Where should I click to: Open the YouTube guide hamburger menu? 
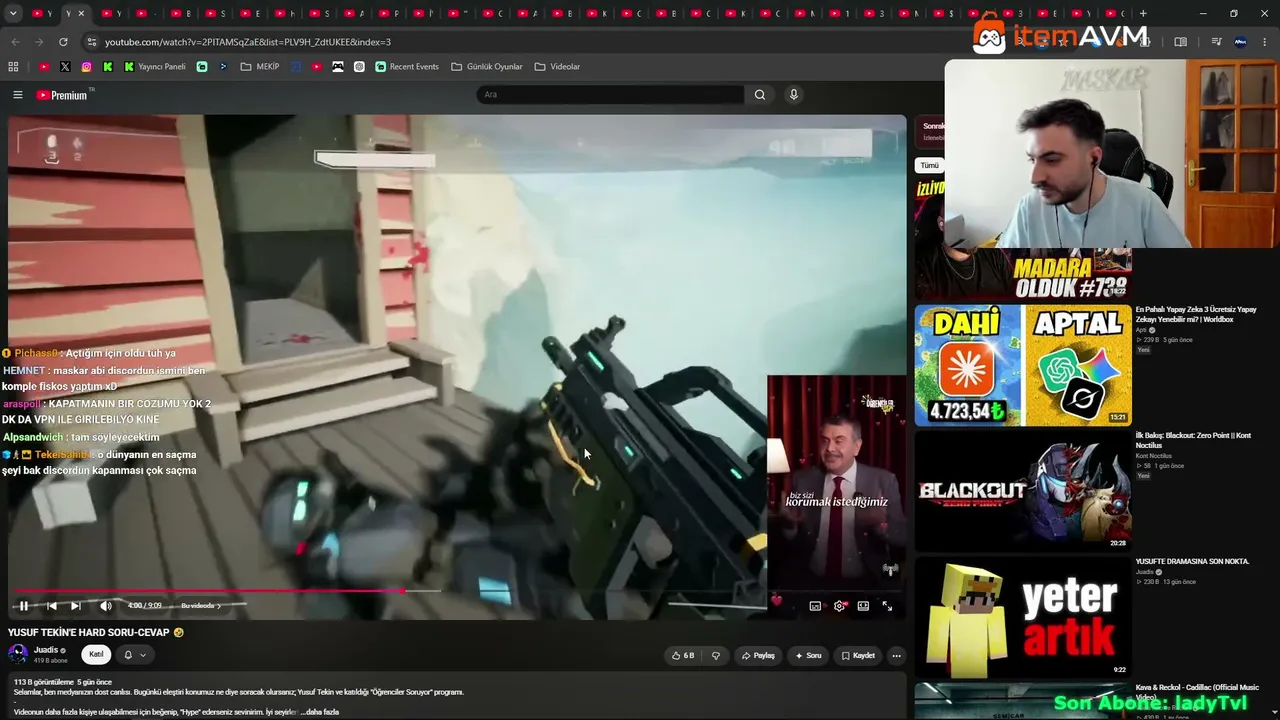[17, 95]
